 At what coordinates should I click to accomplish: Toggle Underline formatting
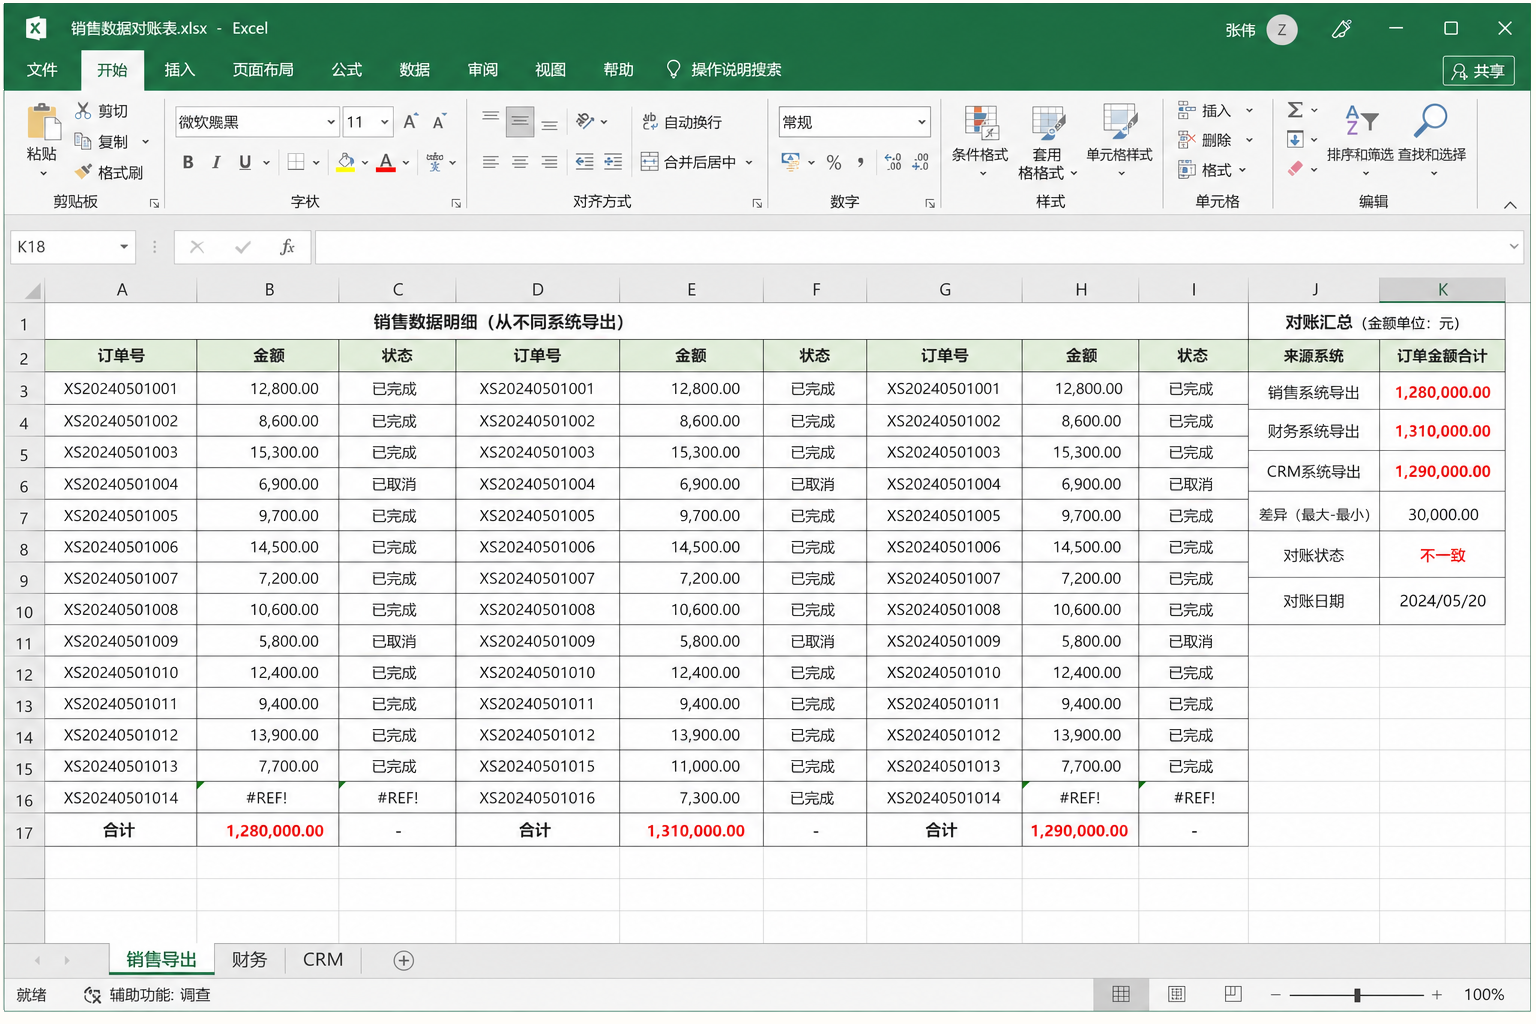(245, 162)
